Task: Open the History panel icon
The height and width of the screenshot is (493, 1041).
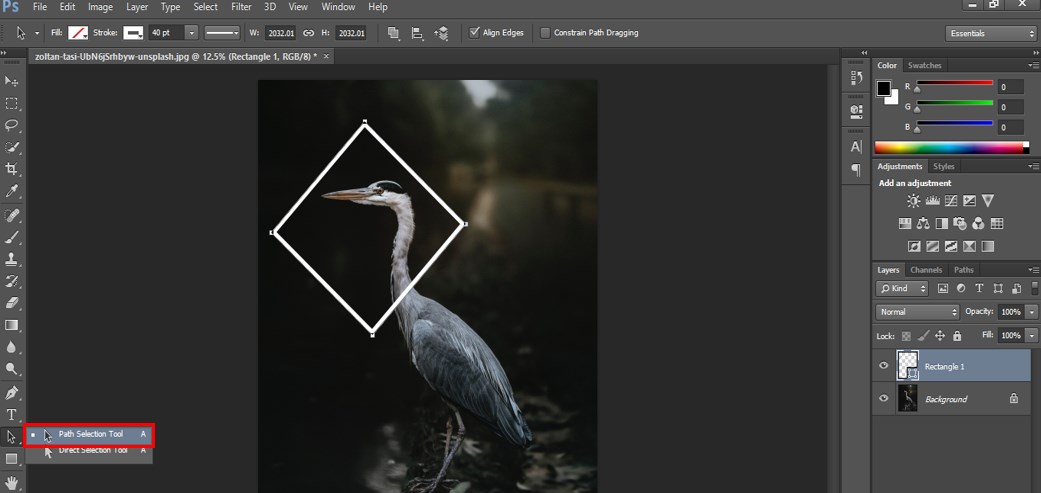Action: (856, 78)
